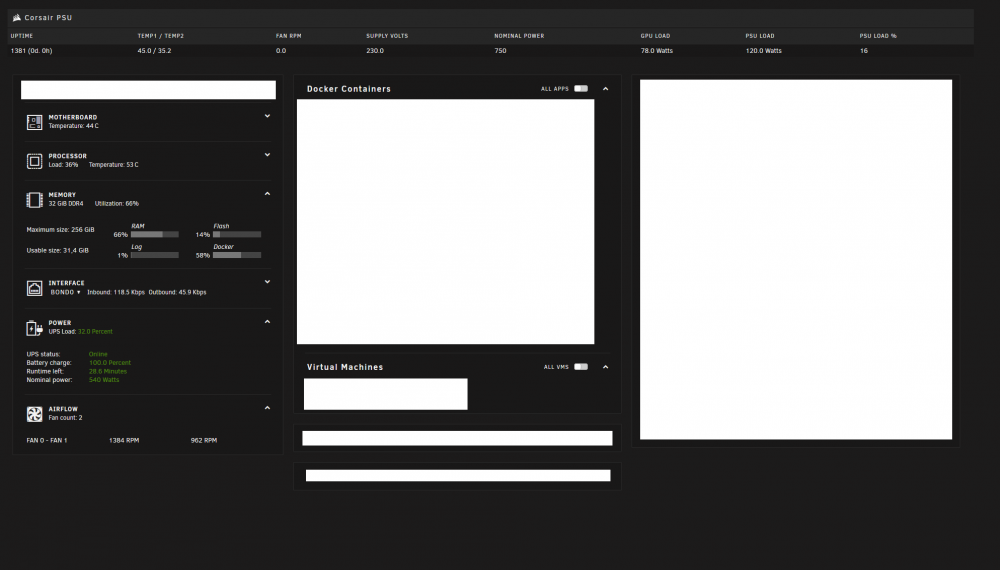Click the UPS status Online value
The image size is (1000, 570).
coord(98,354)
